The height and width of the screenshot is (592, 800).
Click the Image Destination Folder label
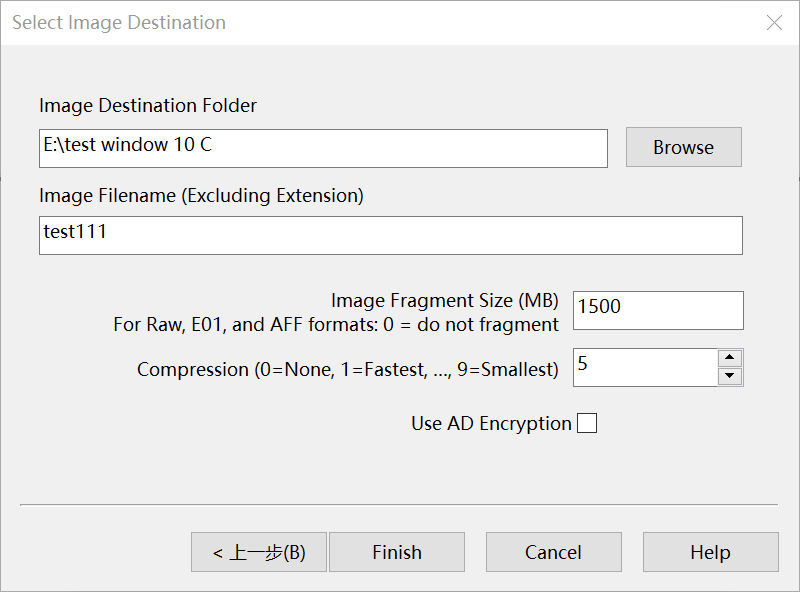coord(148,105)
